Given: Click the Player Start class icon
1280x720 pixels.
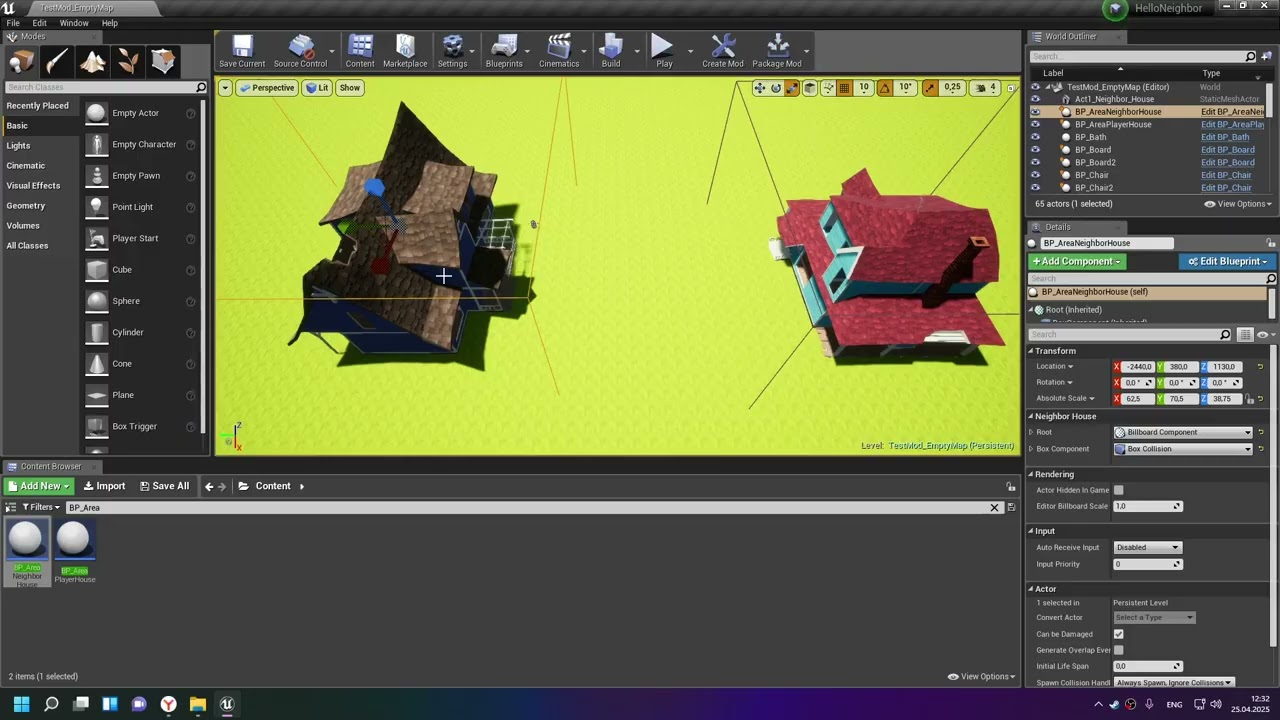Looking at the screenshot, I should pyautogui.click(x=96, y=238).
